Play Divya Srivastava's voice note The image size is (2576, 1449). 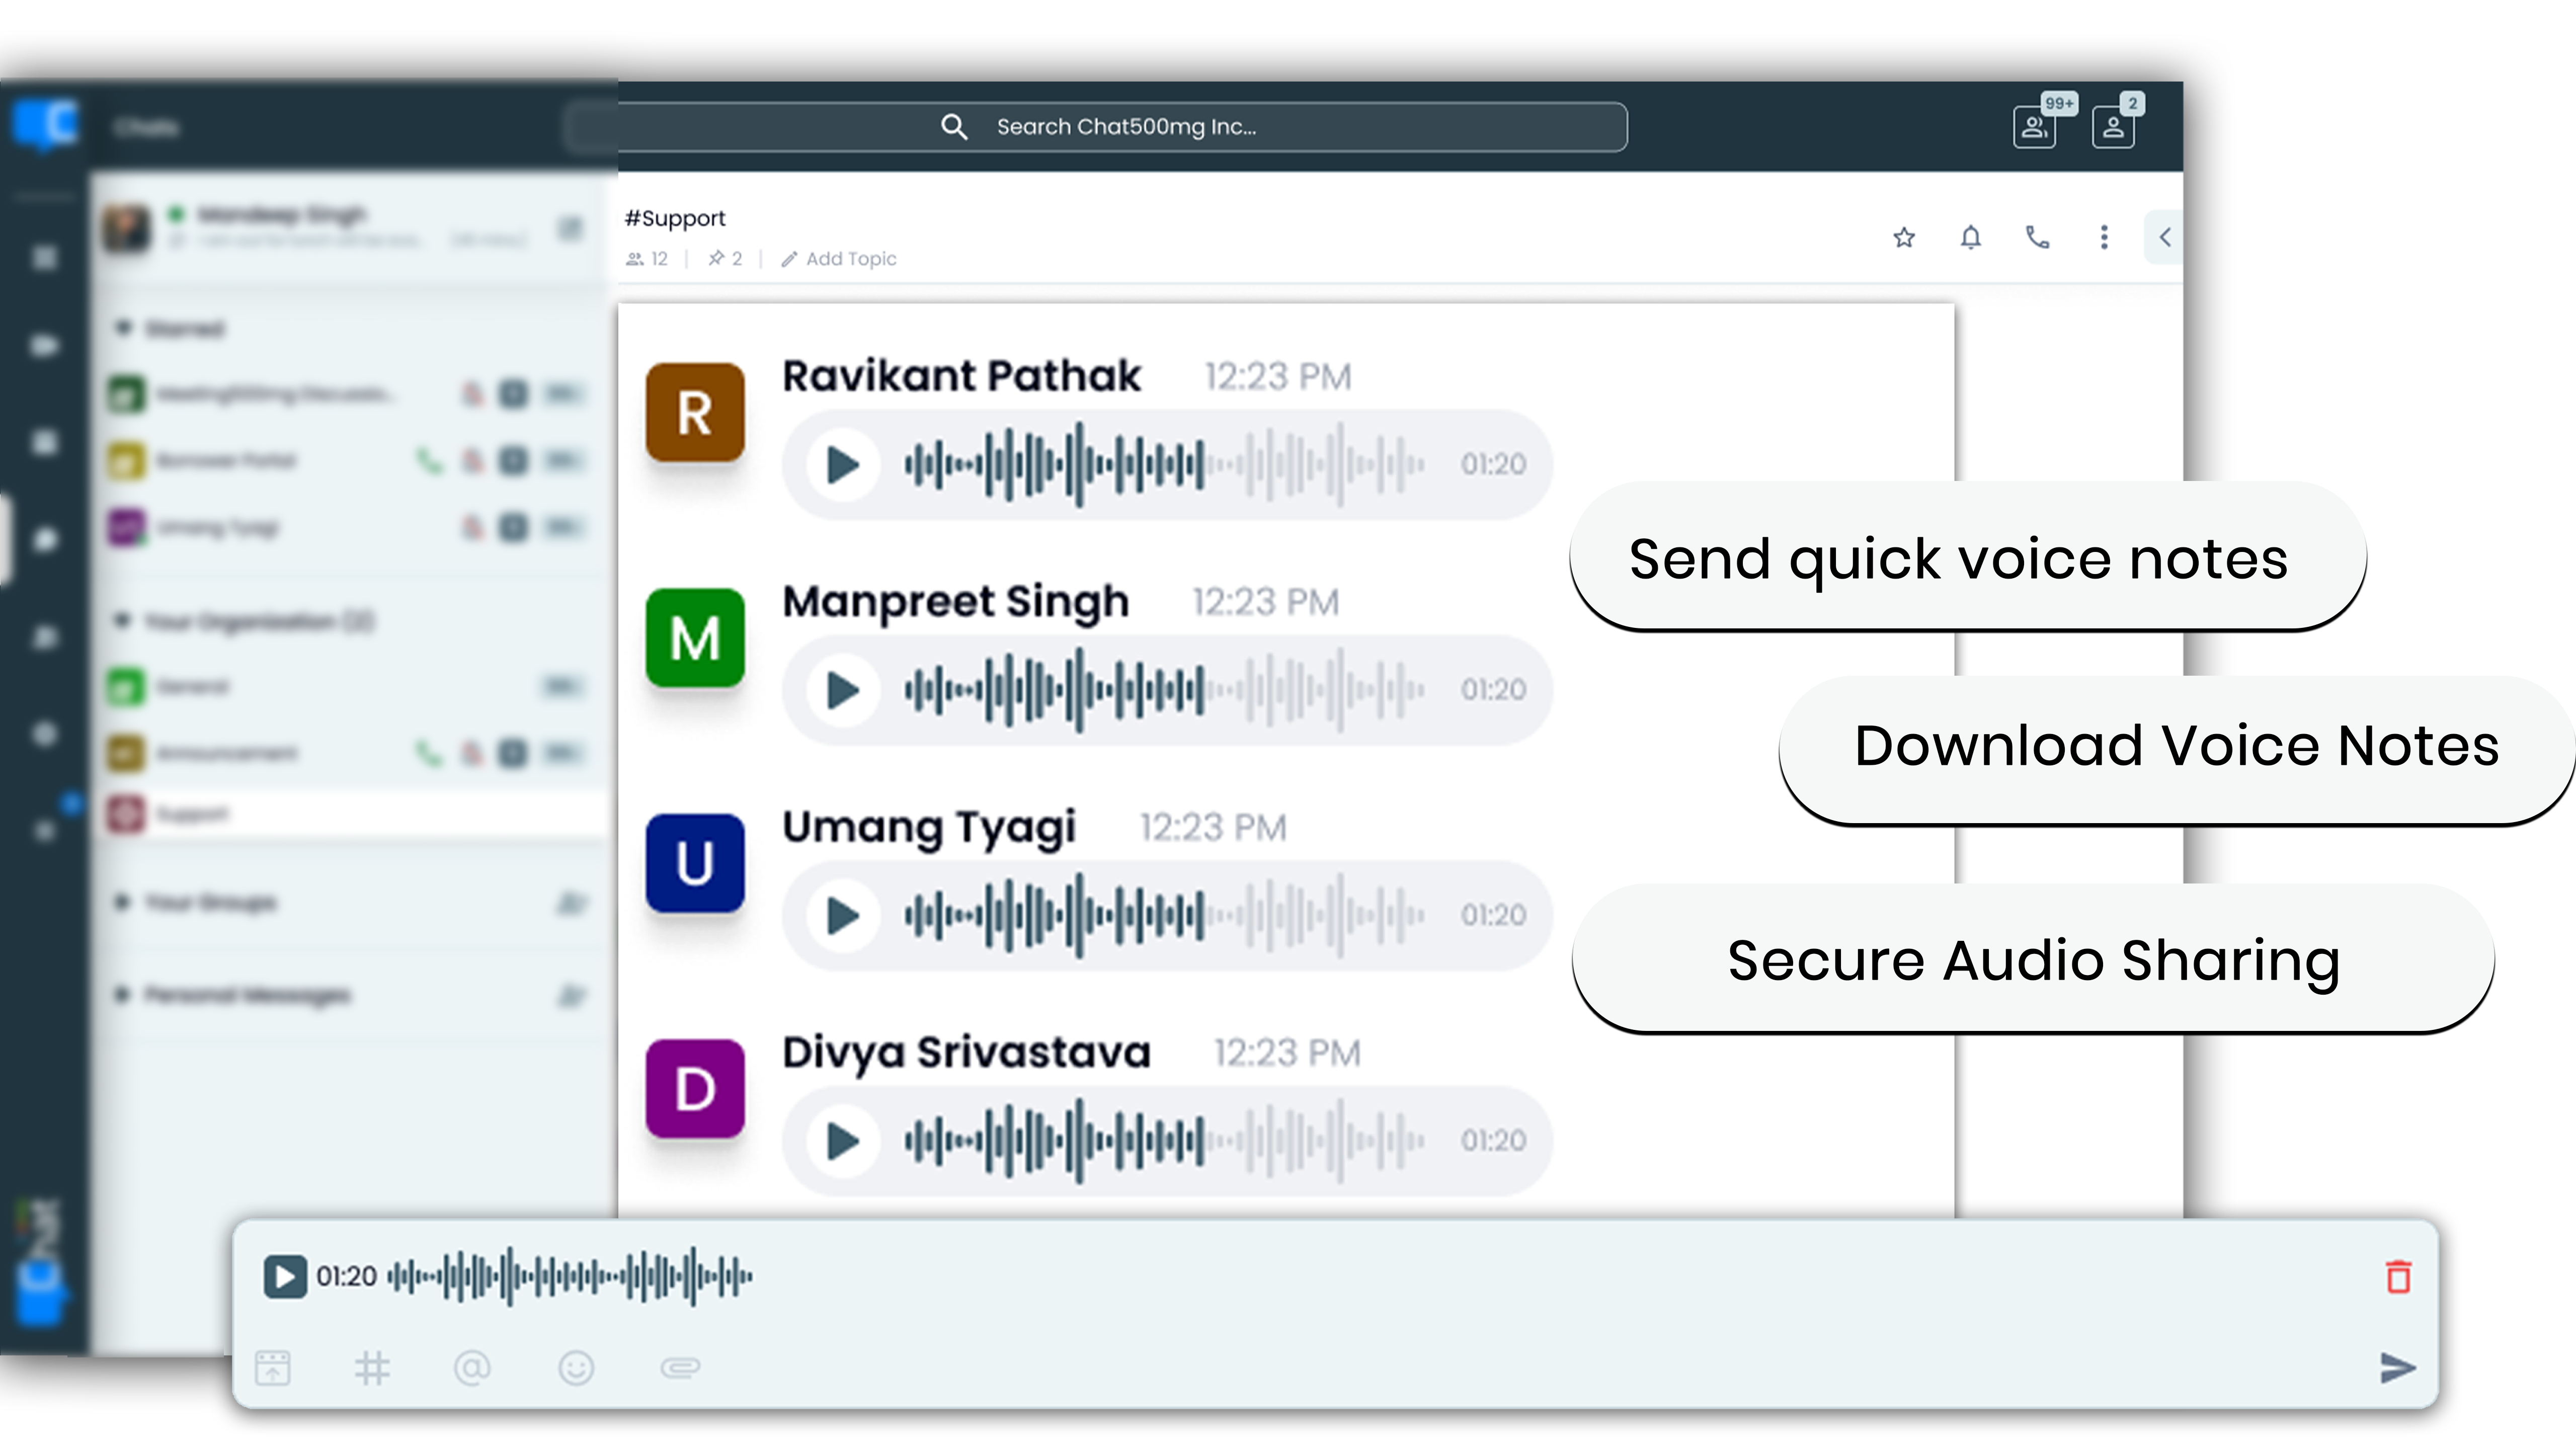pos(843,1141)
